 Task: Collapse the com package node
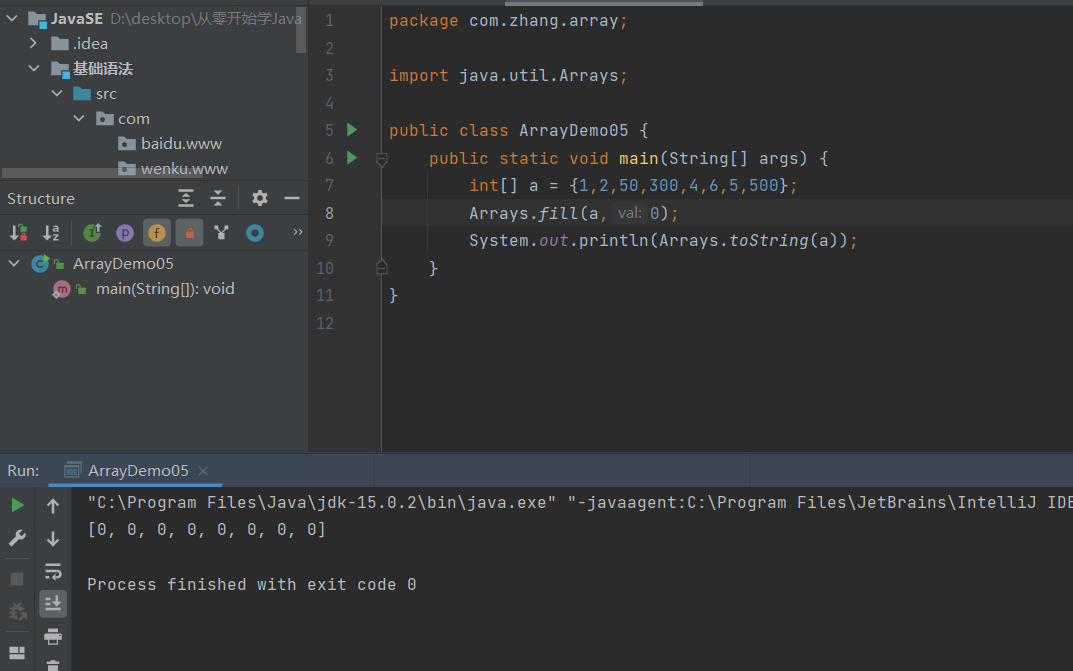coord(80,118)
